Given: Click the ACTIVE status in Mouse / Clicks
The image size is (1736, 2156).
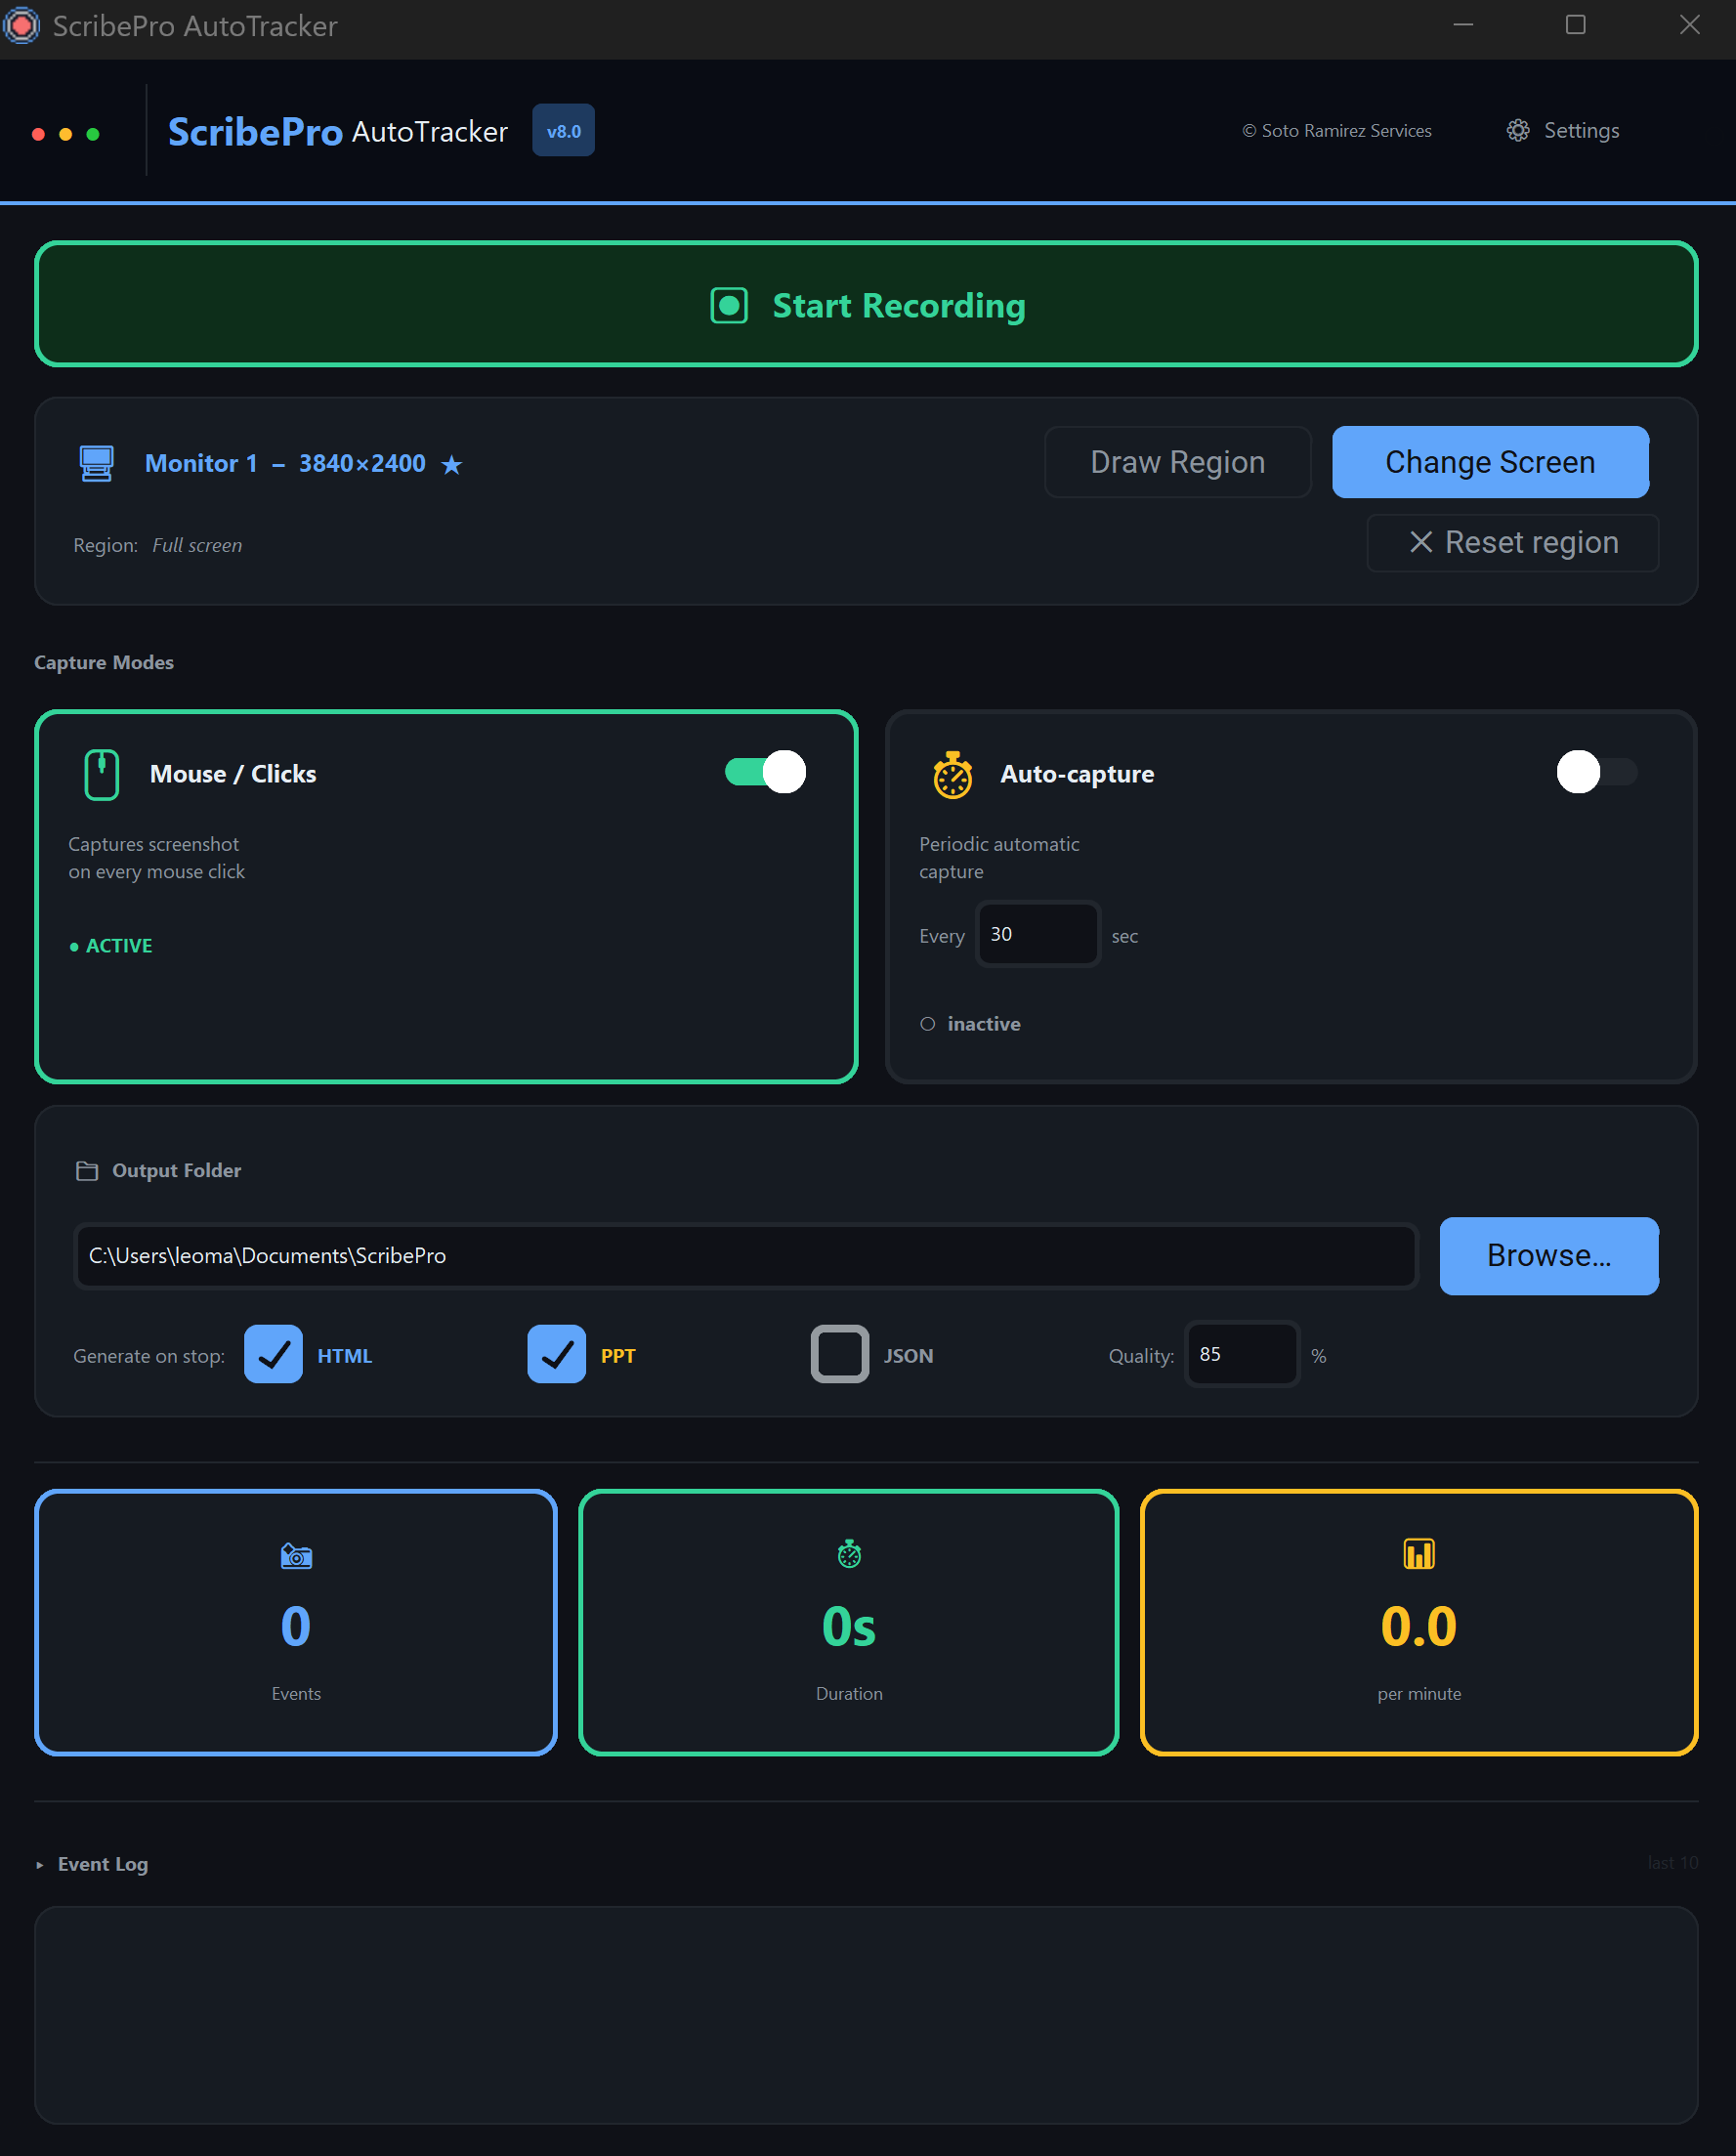Looking at the screenshot, I should pos(111,946).
